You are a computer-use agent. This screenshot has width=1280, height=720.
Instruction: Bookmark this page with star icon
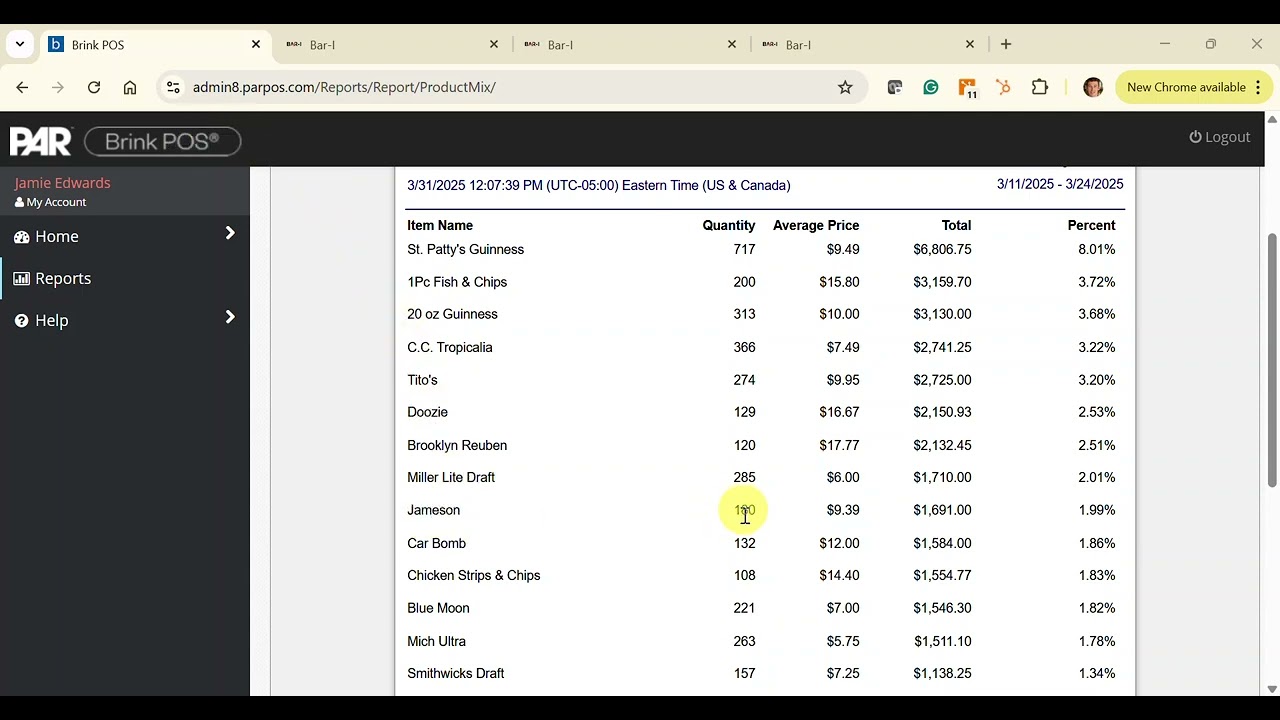(x=845, y=88)
